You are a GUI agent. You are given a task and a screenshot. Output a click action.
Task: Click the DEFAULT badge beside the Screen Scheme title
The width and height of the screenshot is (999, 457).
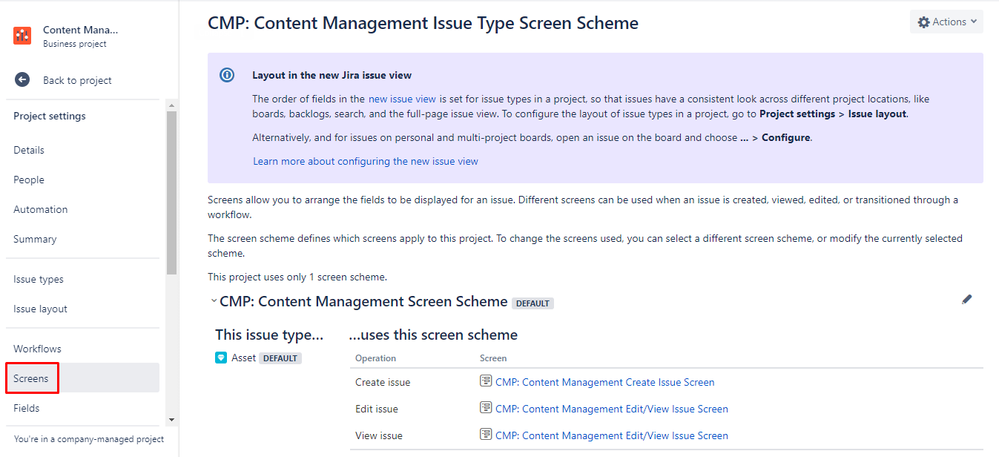533,303
